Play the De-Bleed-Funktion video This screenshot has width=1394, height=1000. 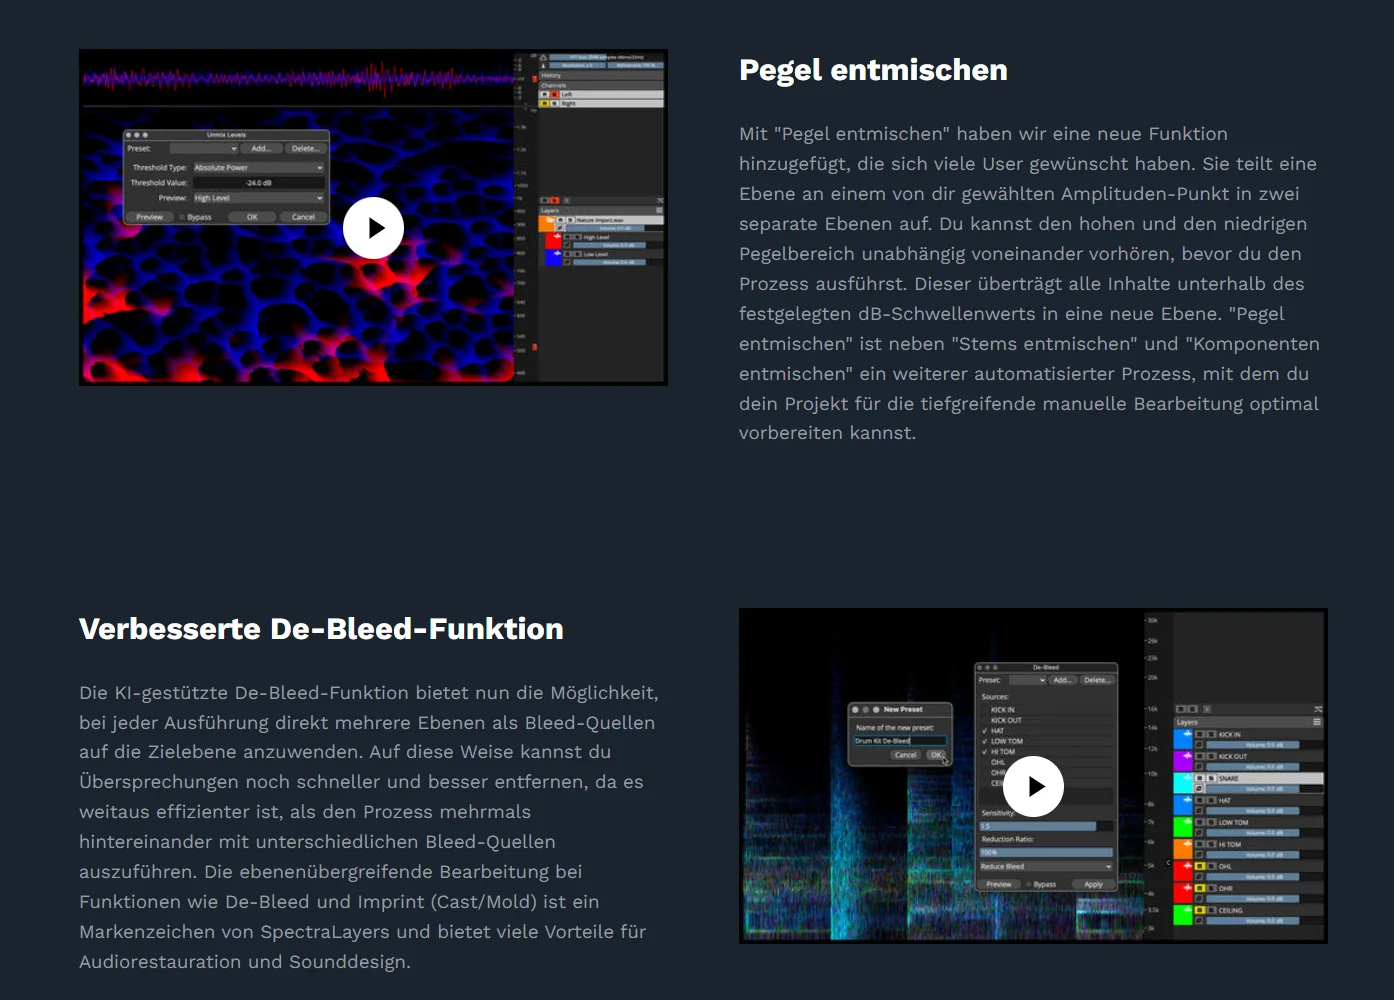[1033, 786]
